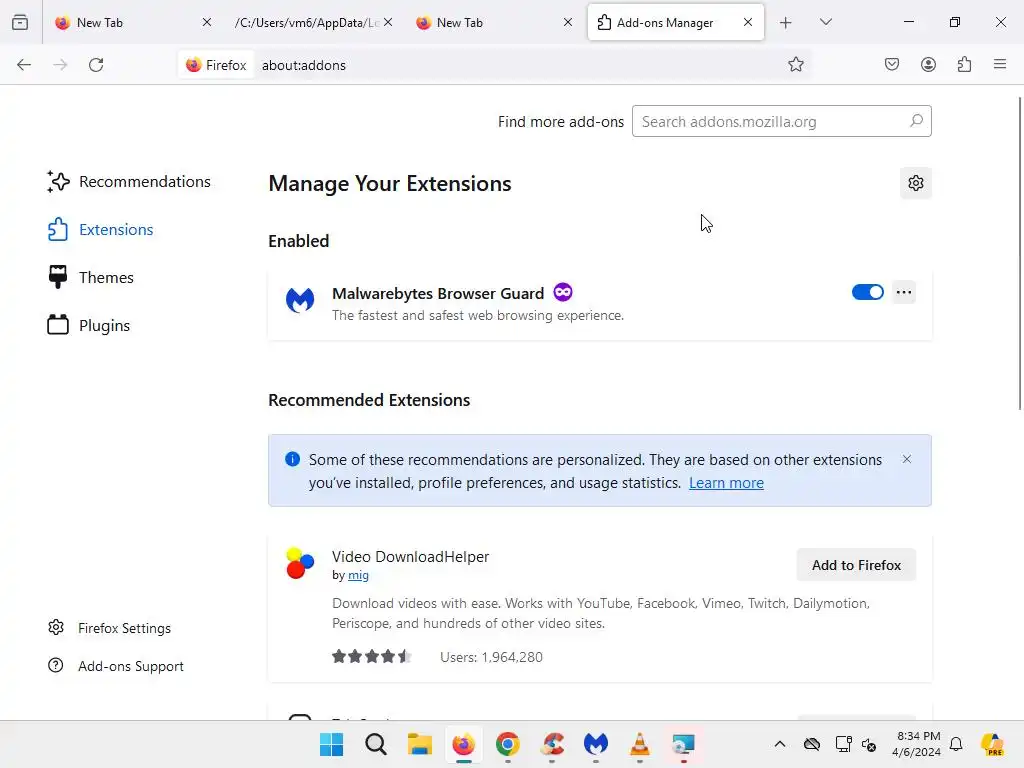
Task: Reload the current page
Action: point(96,65)
